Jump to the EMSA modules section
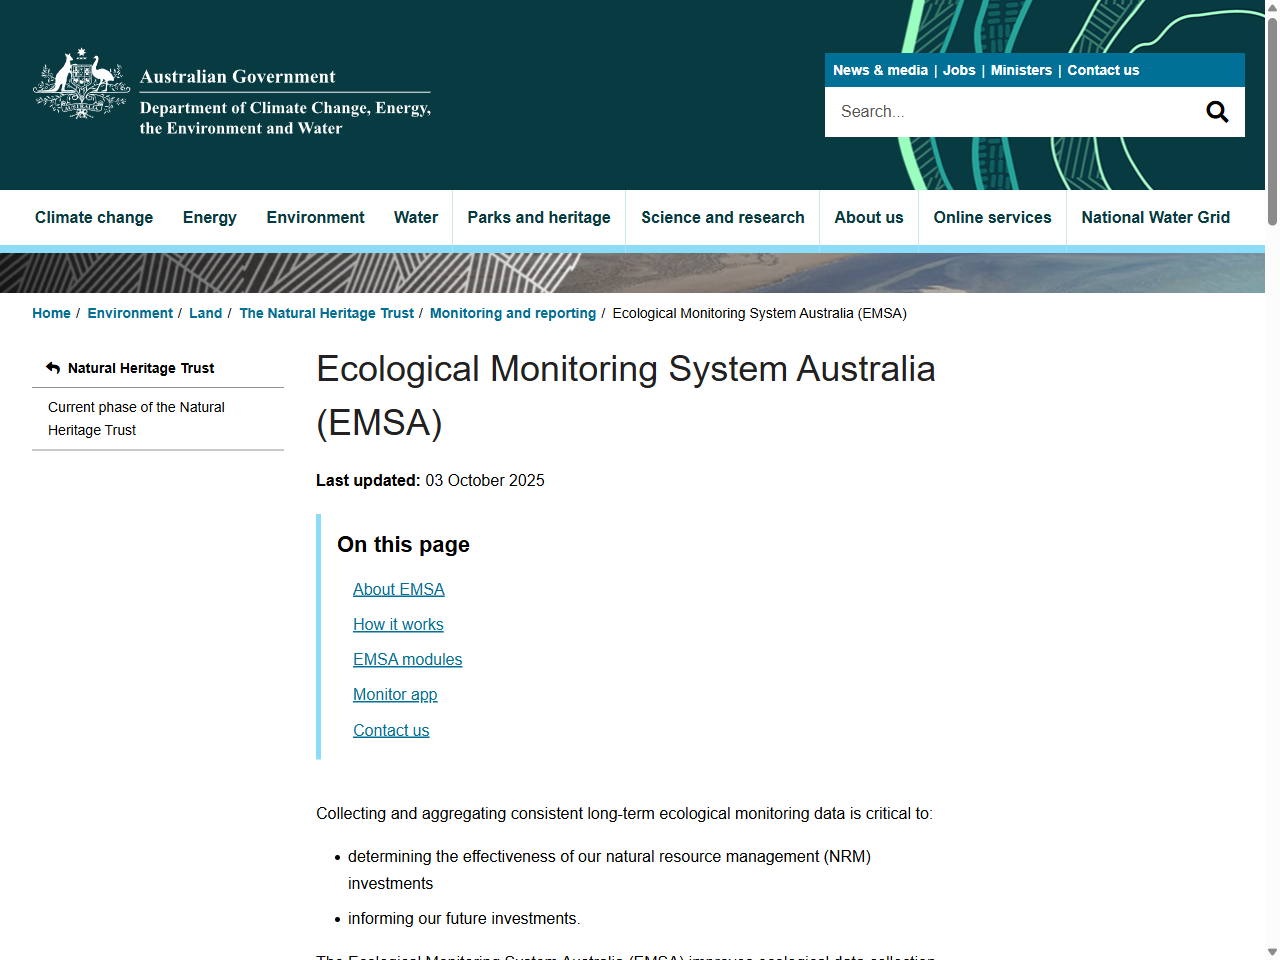The width and height of the screenshot is (1280, 960). [x=407, y=659]
